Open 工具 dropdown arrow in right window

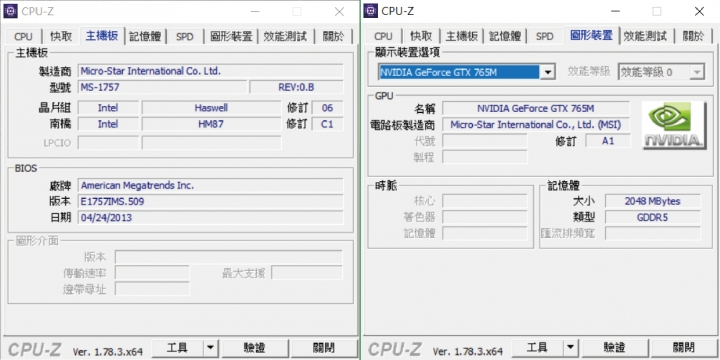point(570,348)
